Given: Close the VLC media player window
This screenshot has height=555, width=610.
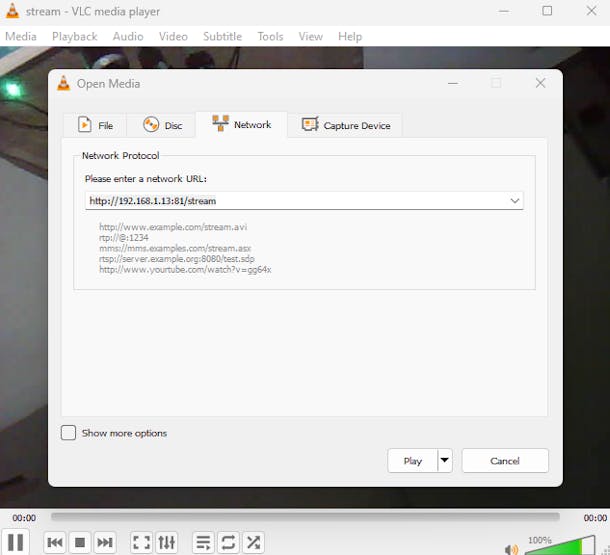Looking at the screenshot, I should [591, 11].
